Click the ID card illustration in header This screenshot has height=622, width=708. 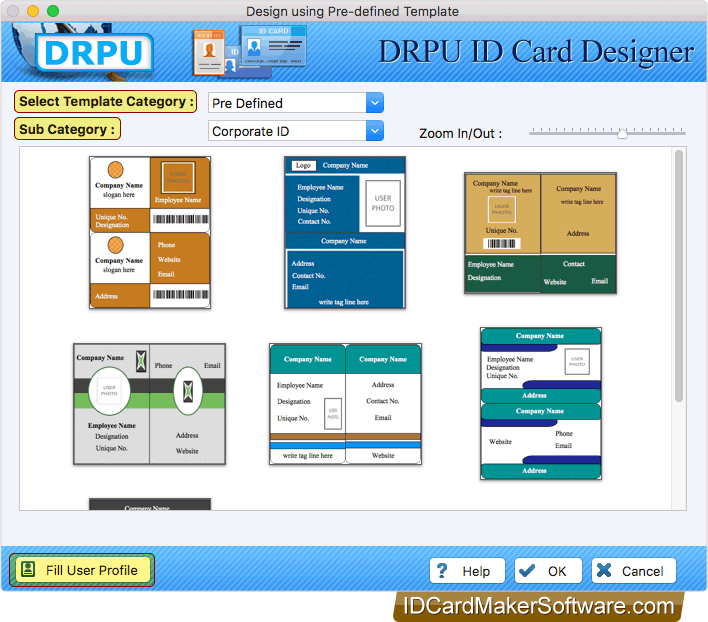click(251, 51)
